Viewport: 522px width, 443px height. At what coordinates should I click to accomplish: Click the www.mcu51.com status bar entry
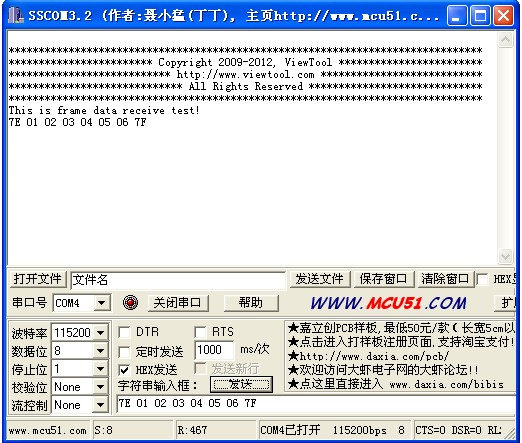(x=48, y=430)
